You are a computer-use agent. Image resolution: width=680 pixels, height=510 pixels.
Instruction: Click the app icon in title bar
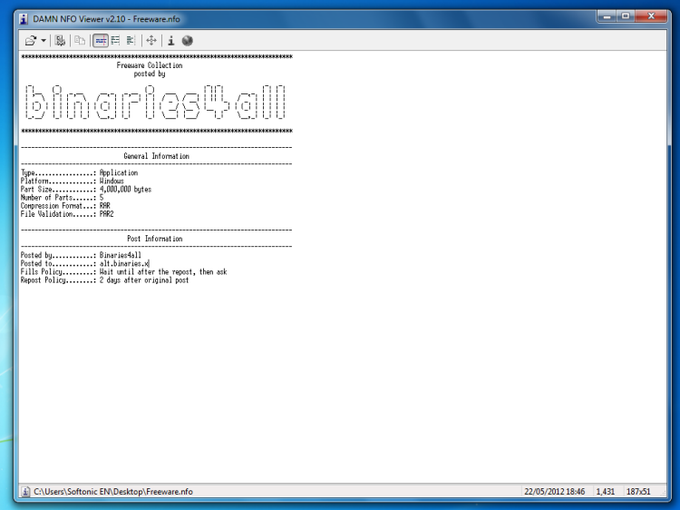23,19
